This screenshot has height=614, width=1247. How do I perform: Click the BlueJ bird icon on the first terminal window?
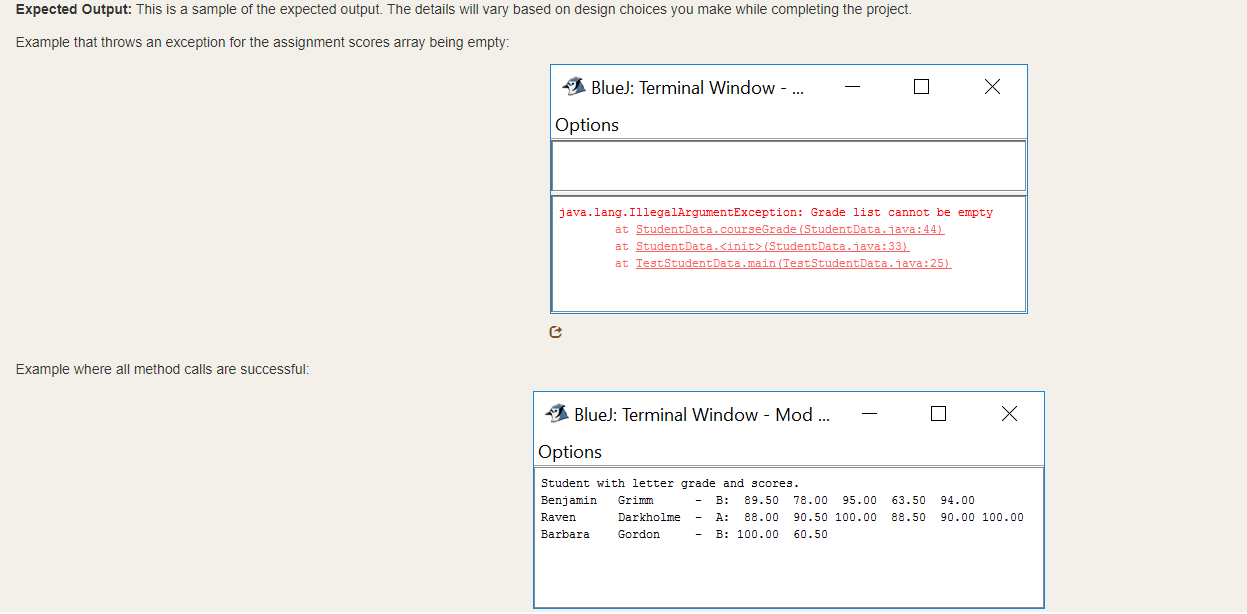click(x=573, y=86)
